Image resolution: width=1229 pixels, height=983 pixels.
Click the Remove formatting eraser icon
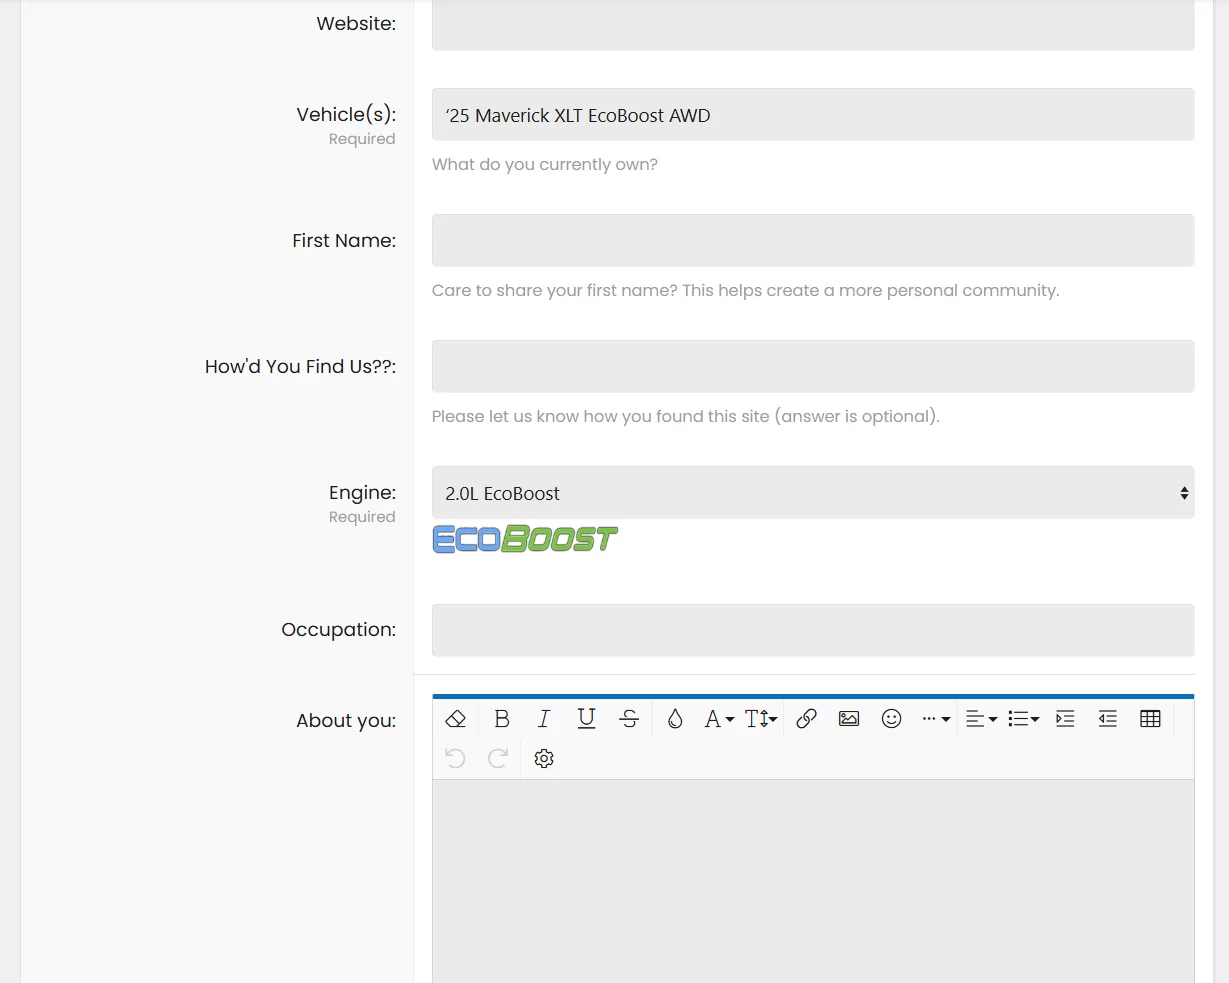point(456,718)
